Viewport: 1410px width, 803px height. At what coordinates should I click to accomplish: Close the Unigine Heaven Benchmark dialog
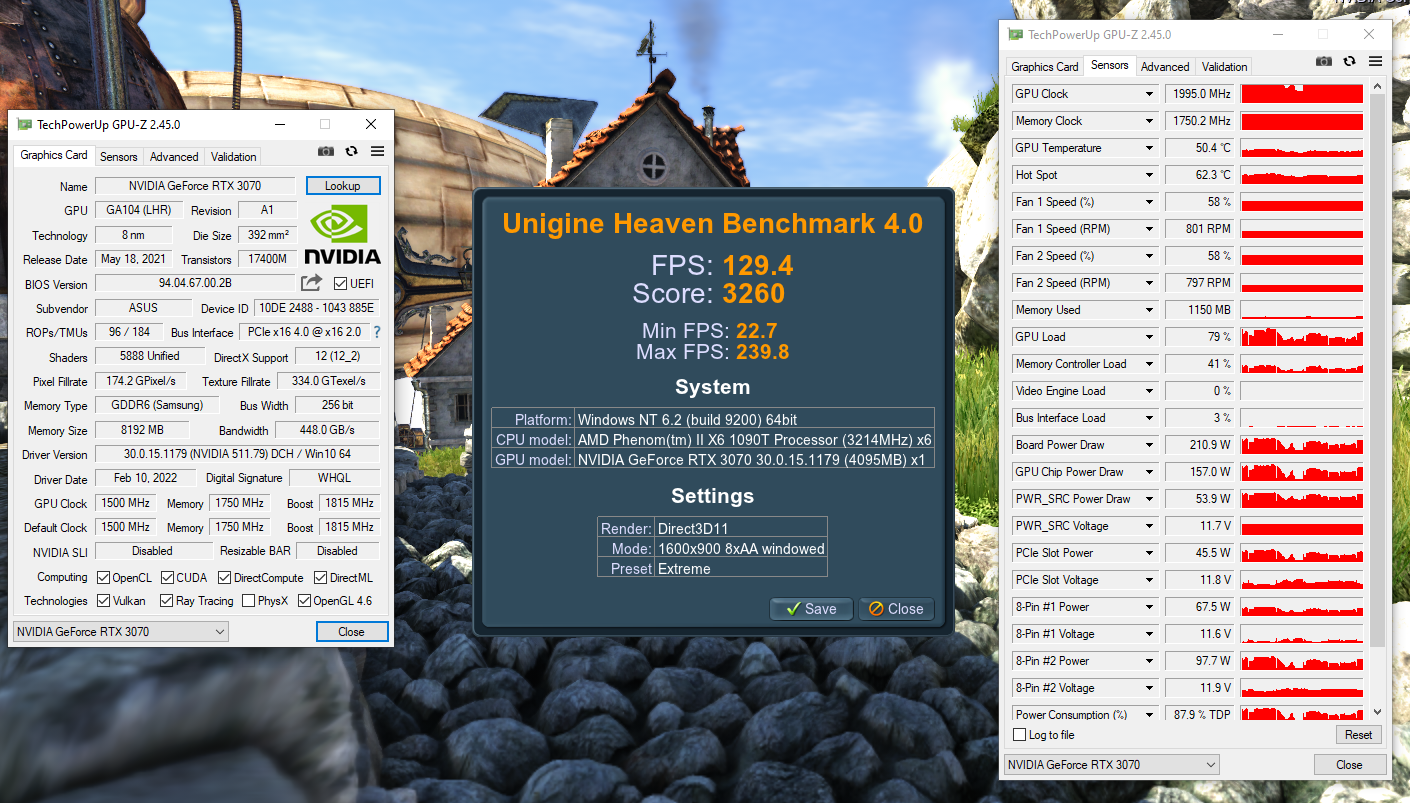[x=896, y=609]
